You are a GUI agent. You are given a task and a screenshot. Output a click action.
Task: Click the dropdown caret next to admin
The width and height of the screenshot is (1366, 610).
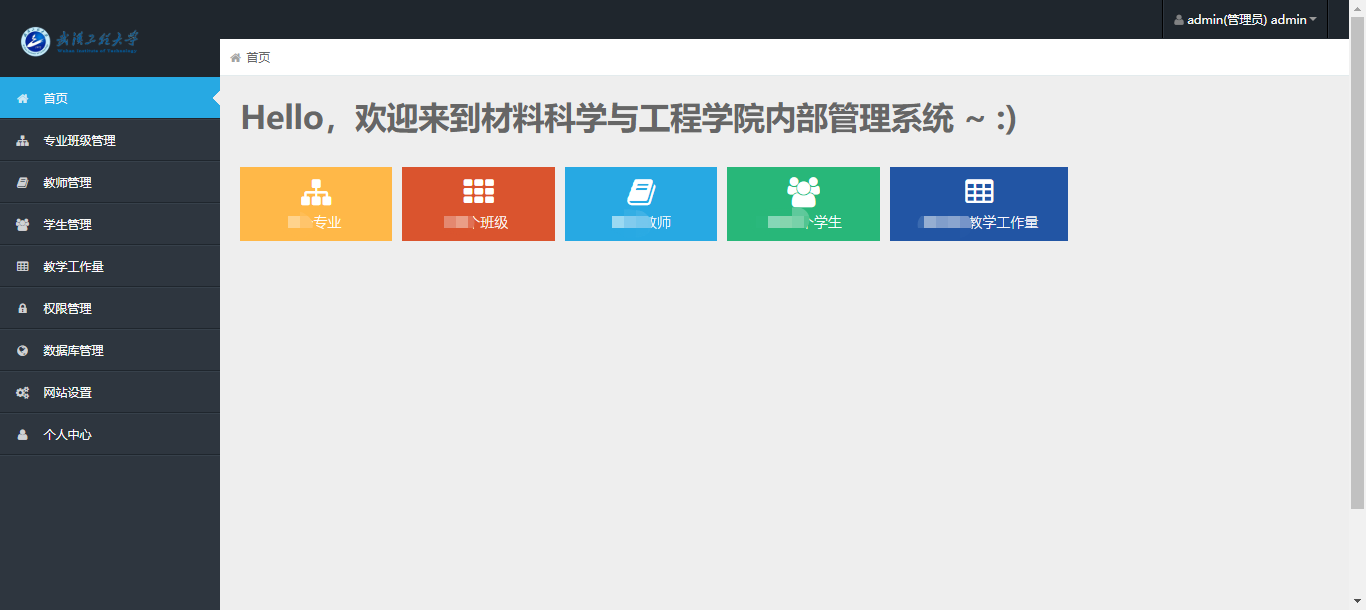click(x=1313, y=20)
